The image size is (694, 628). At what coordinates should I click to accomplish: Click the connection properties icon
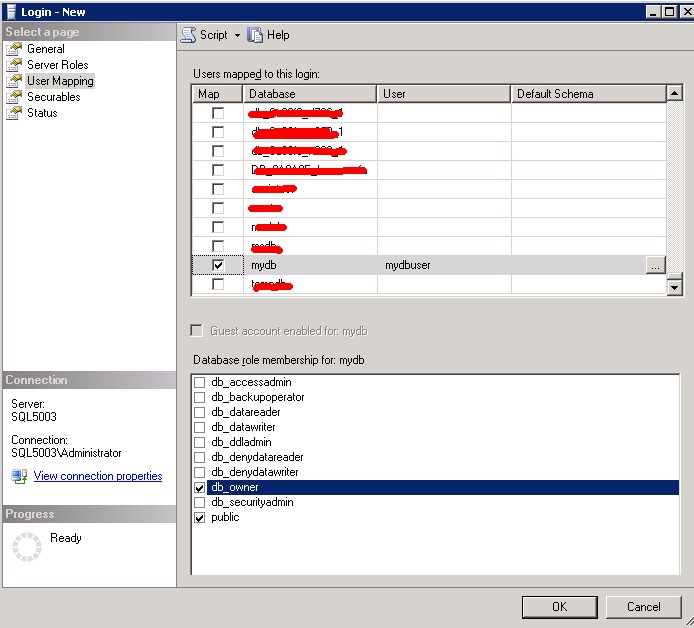pos(19,477)
